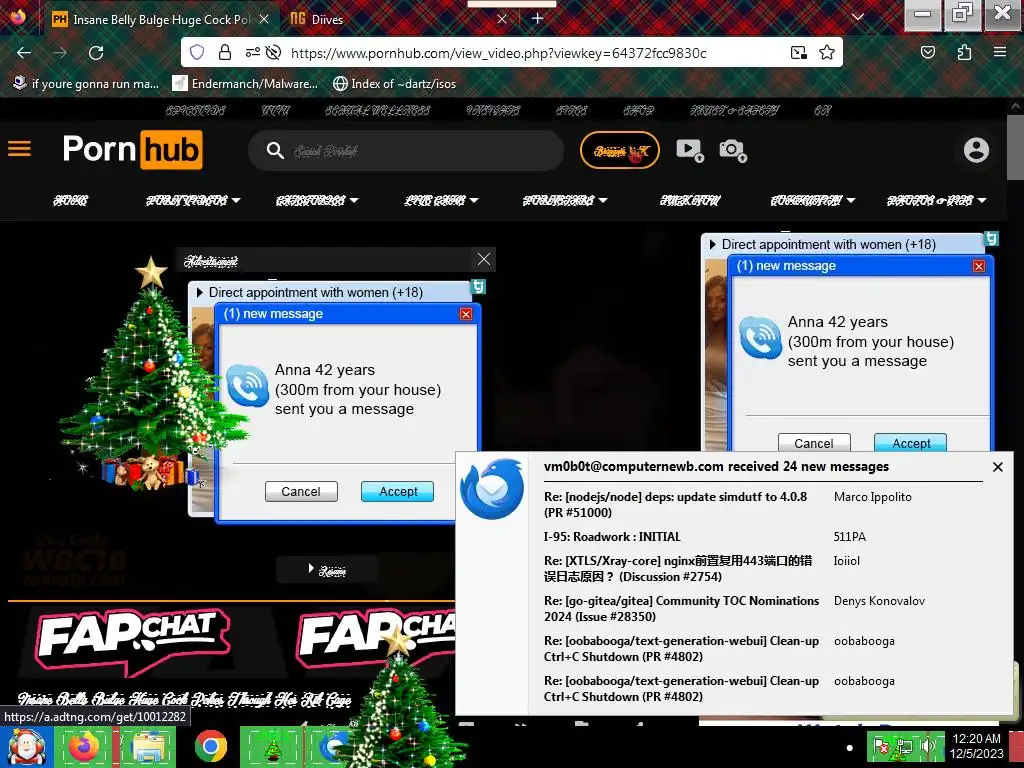The height and width of the screenshot is (768, 1024).
Task: Open the 'Index of ~dartz/isos' bookmark
Action: point(394,84)
